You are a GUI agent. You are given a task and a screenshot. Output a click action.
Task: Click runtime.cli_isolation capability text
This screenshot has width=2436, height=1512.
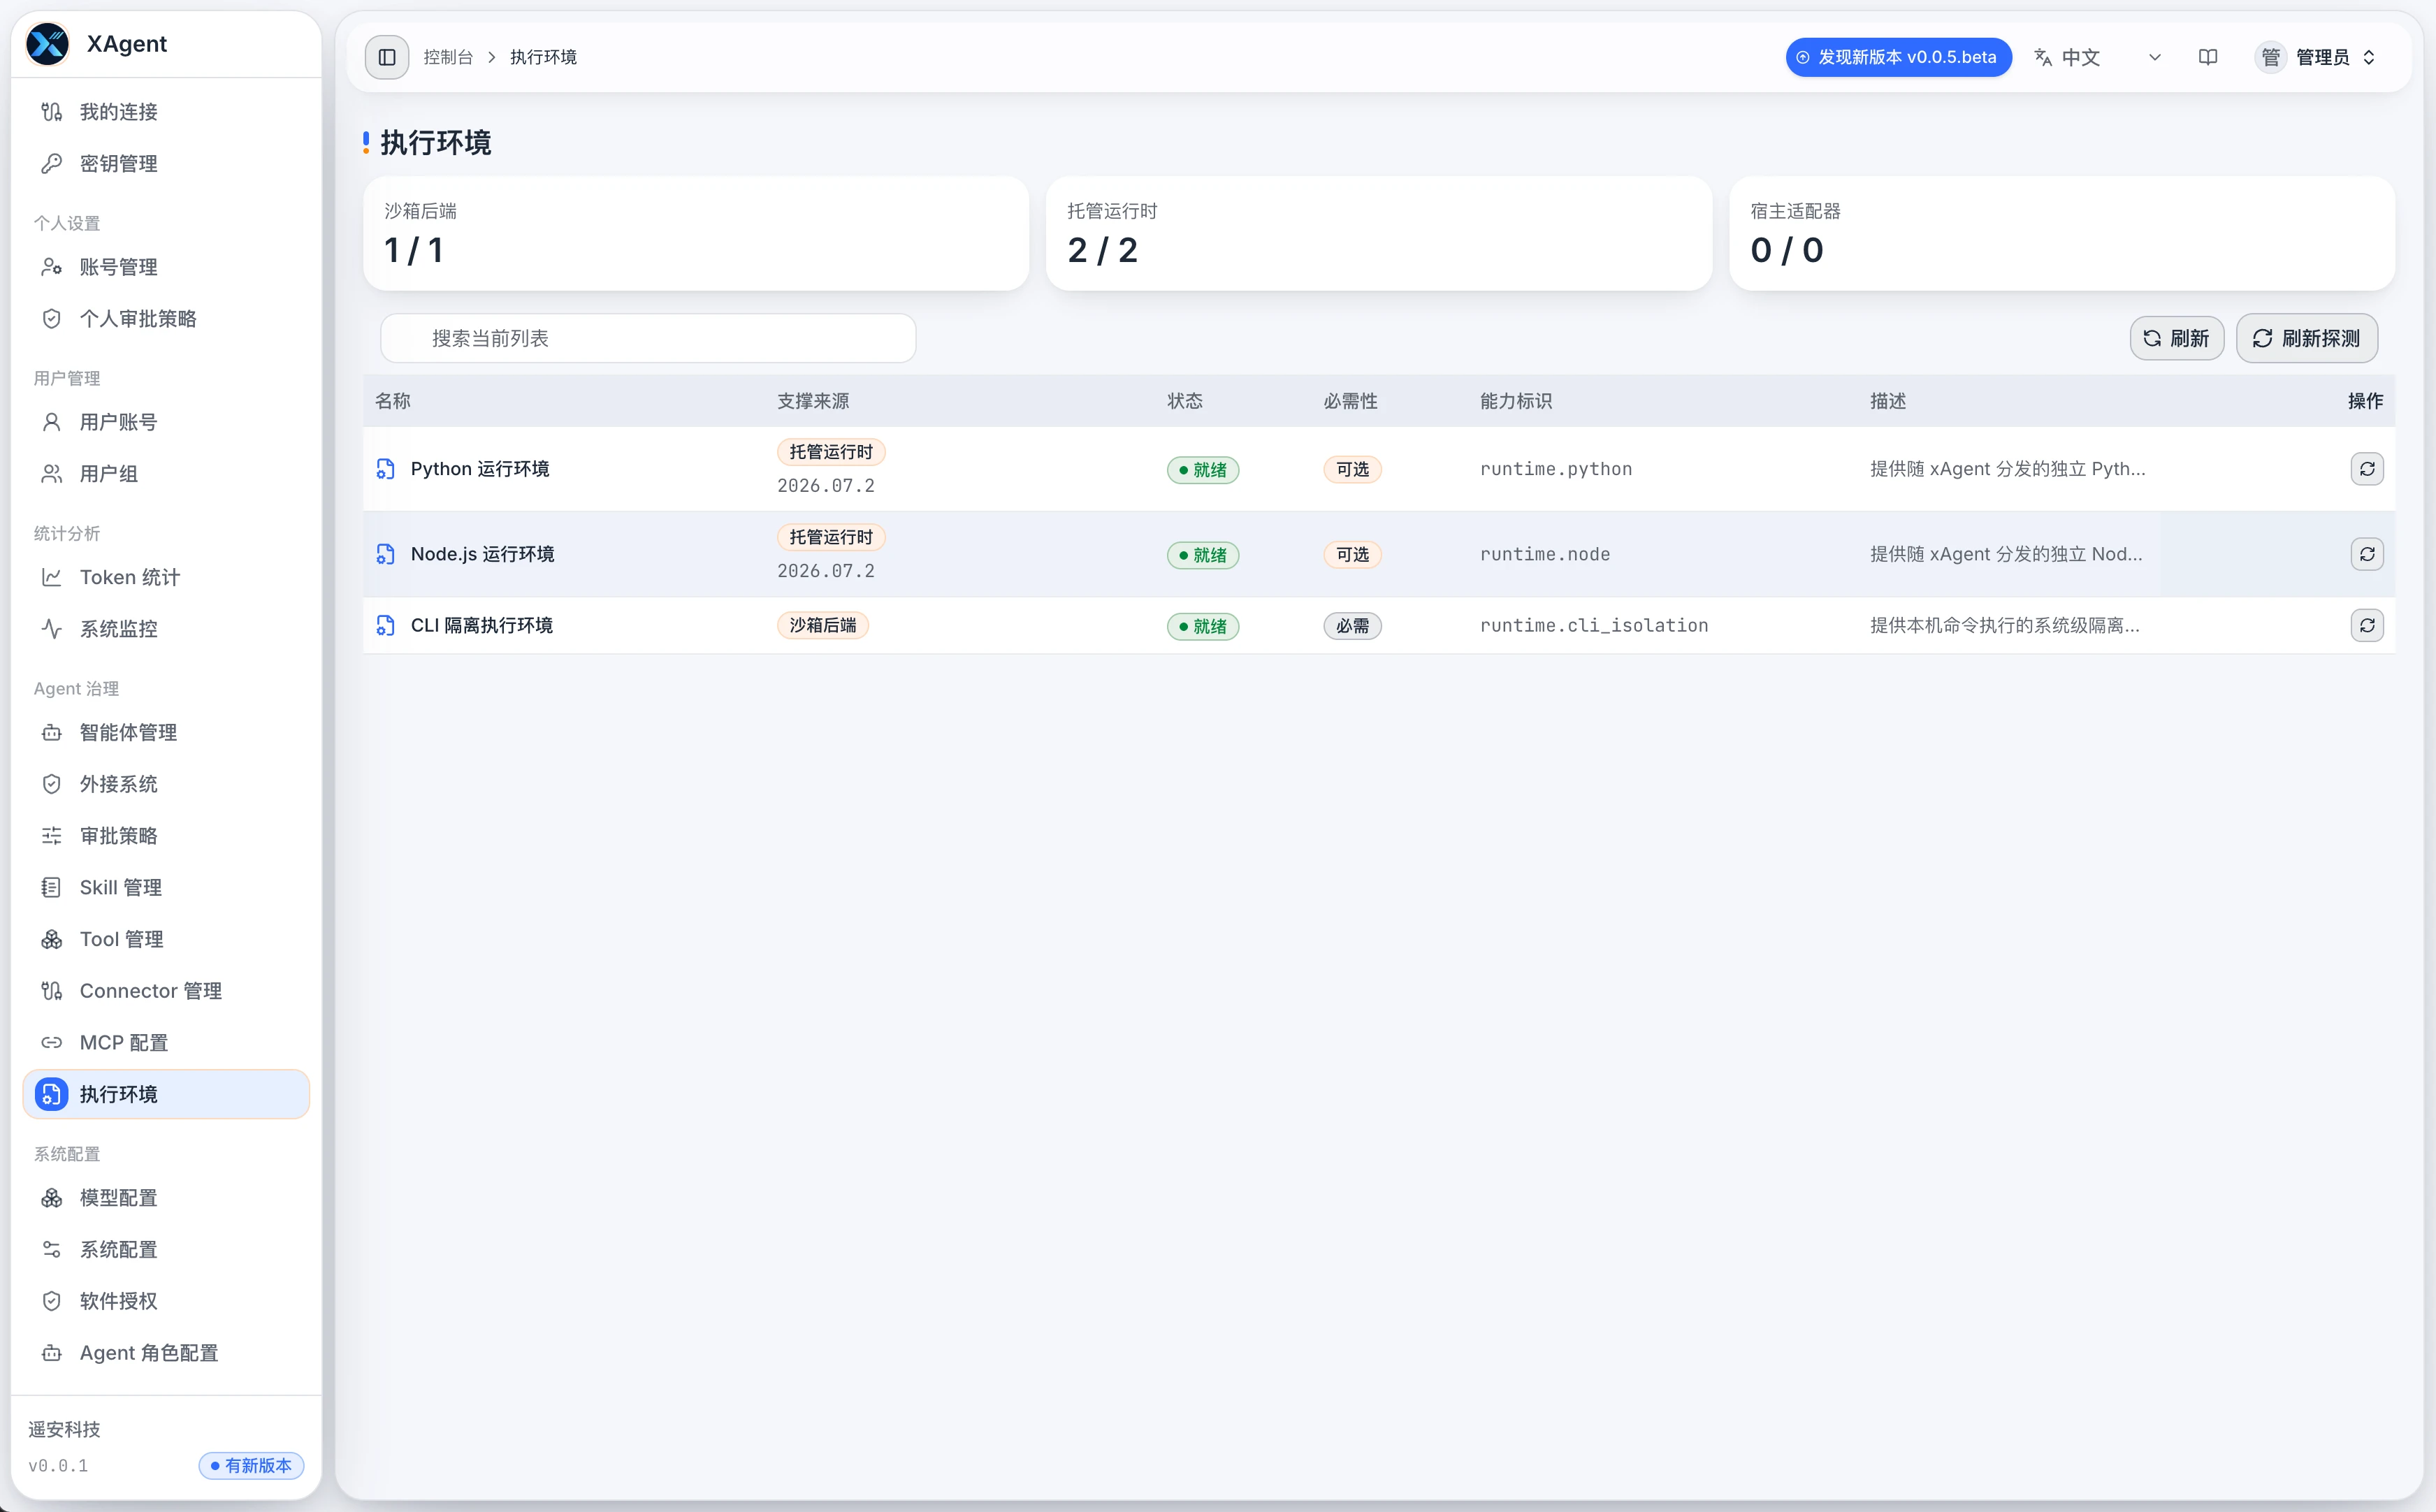(1594, 625)
